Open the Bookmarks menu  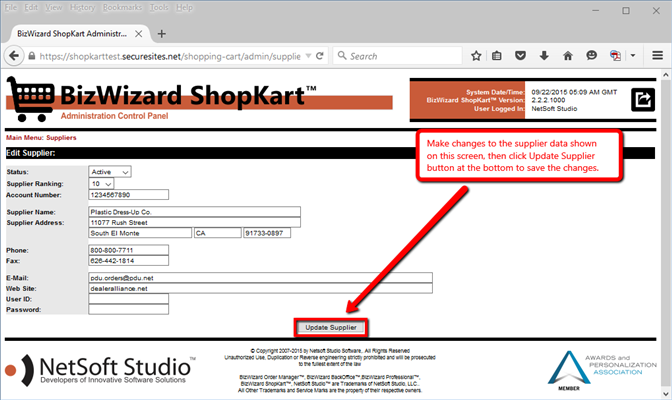click(122, 8)
